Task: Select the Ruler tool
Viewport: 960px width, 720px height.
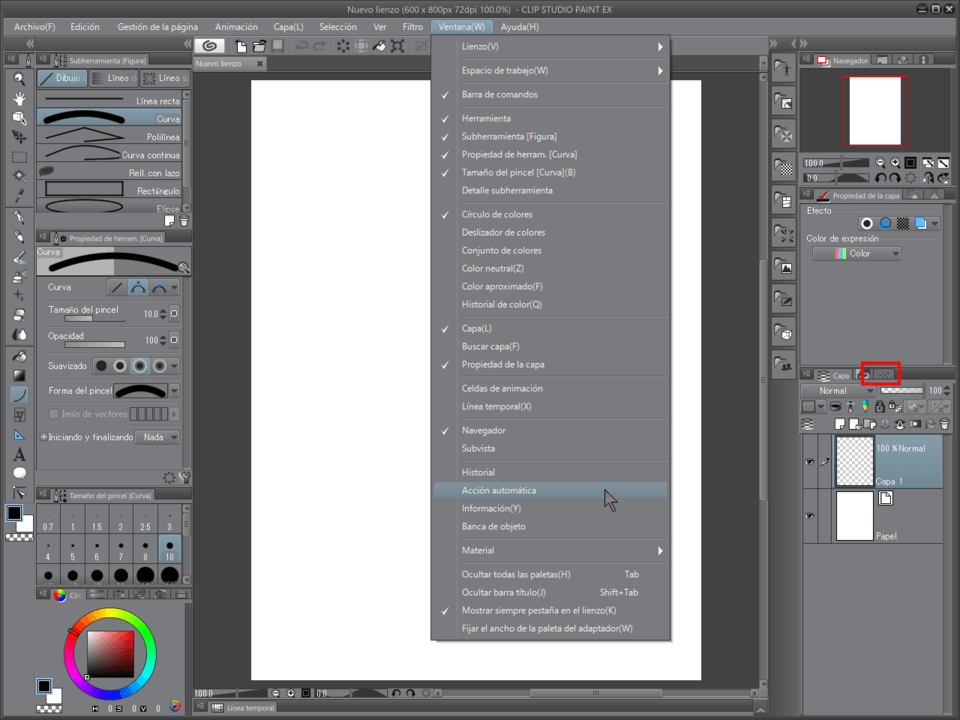Action: [x=20, y=435]
